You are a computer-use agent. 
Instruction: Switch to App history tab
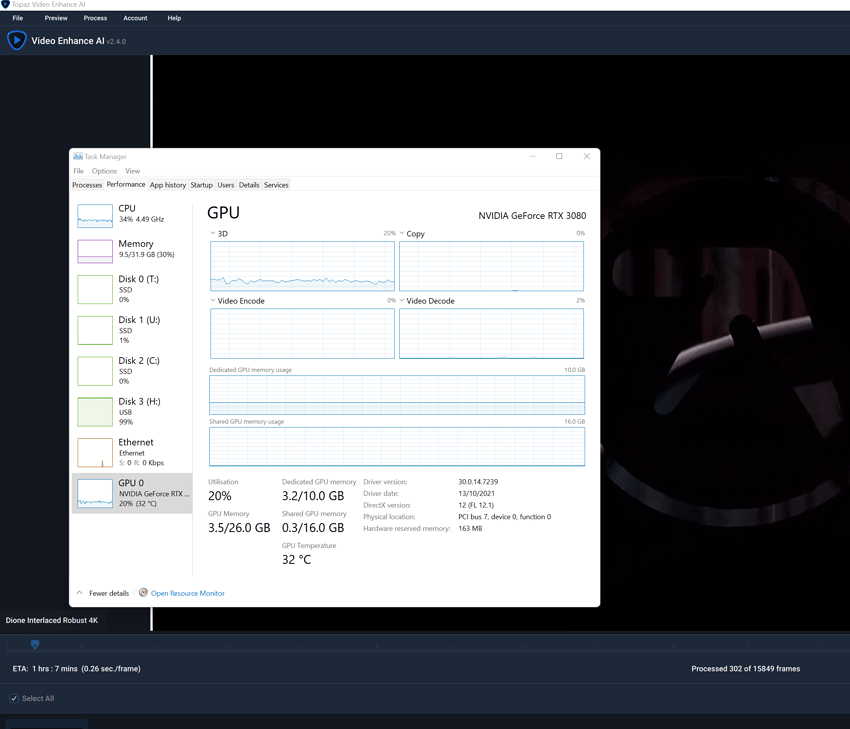click(168, 185)
